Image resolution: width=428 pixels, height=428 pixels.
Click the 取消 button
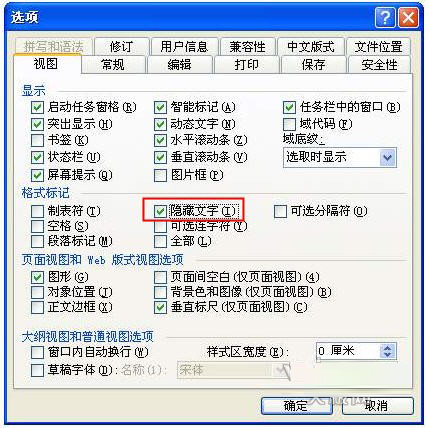(377, 406)
